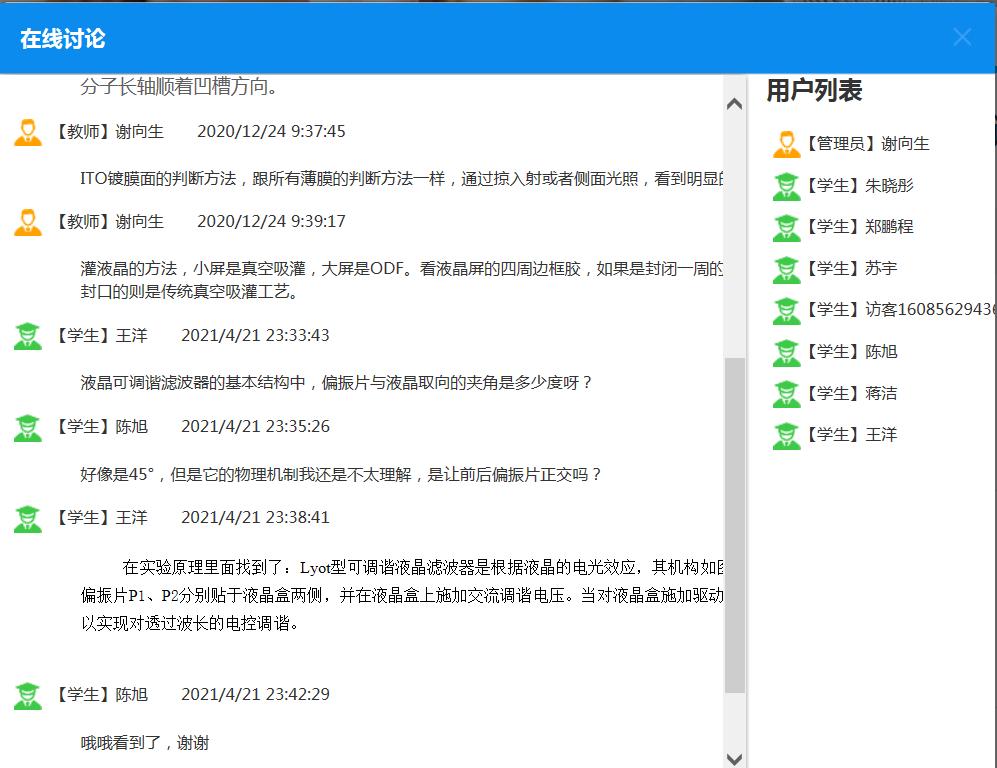The height and width of the screenshot is (768, 997).
Task: Click the teacher avatar beside 谢向生's 9:39 message
Action: (x=27, y=221)
